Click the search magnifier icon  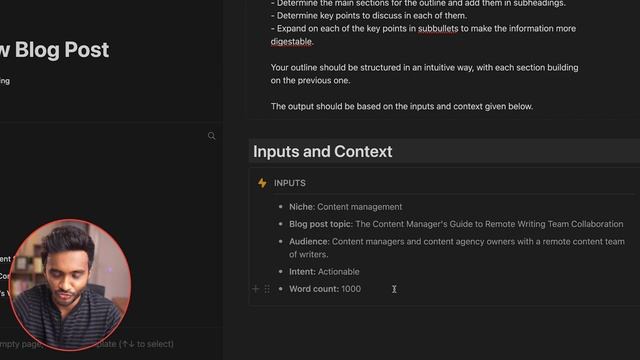click(x=211, y=136)
